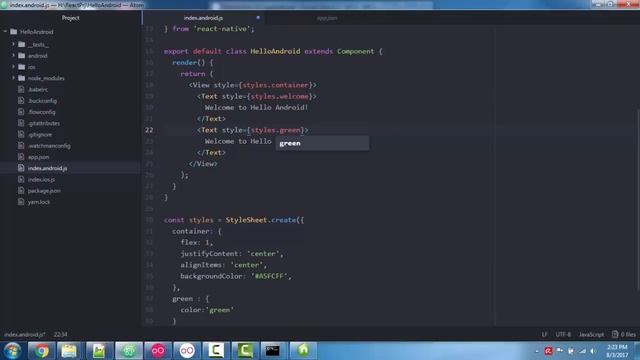Open the Command Prompt taskbar window

tap(273, 351)
